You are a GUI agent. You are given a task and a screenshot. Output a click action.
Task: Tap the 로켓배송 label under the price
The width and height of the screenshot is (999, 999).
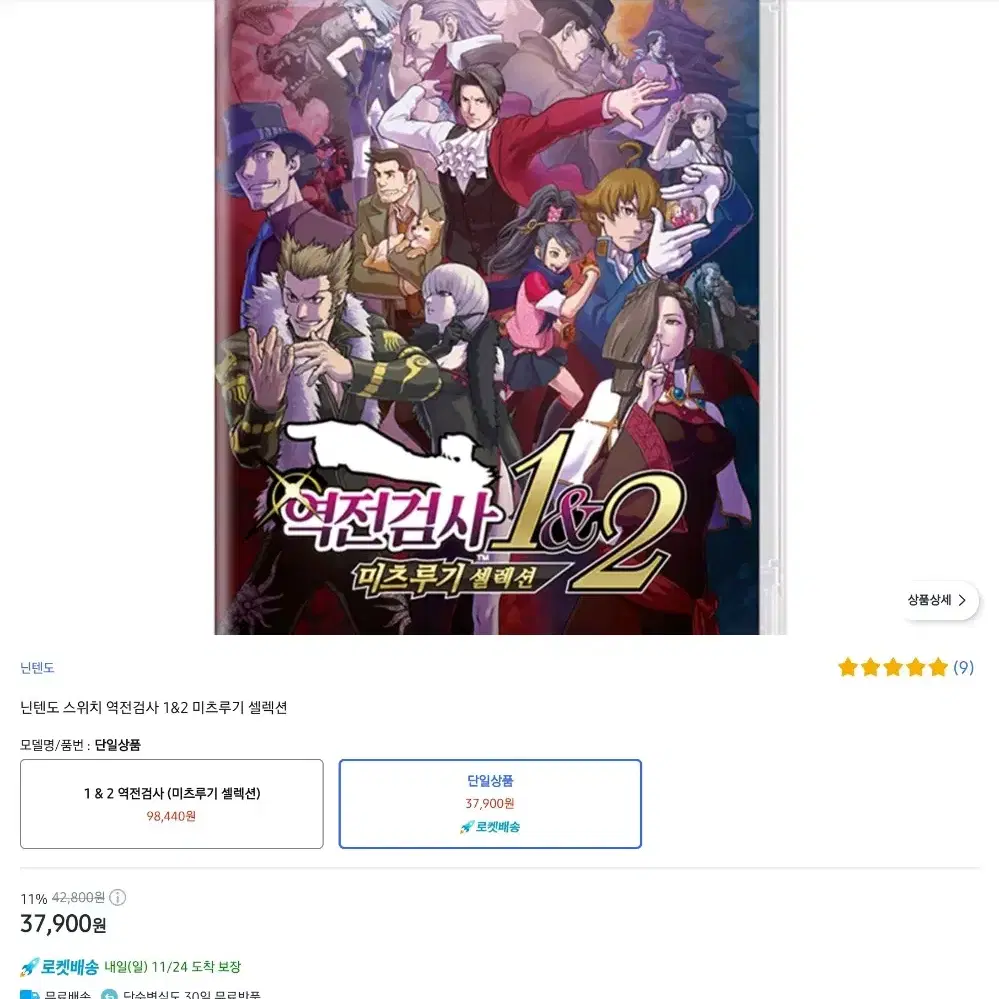[69, 967]
